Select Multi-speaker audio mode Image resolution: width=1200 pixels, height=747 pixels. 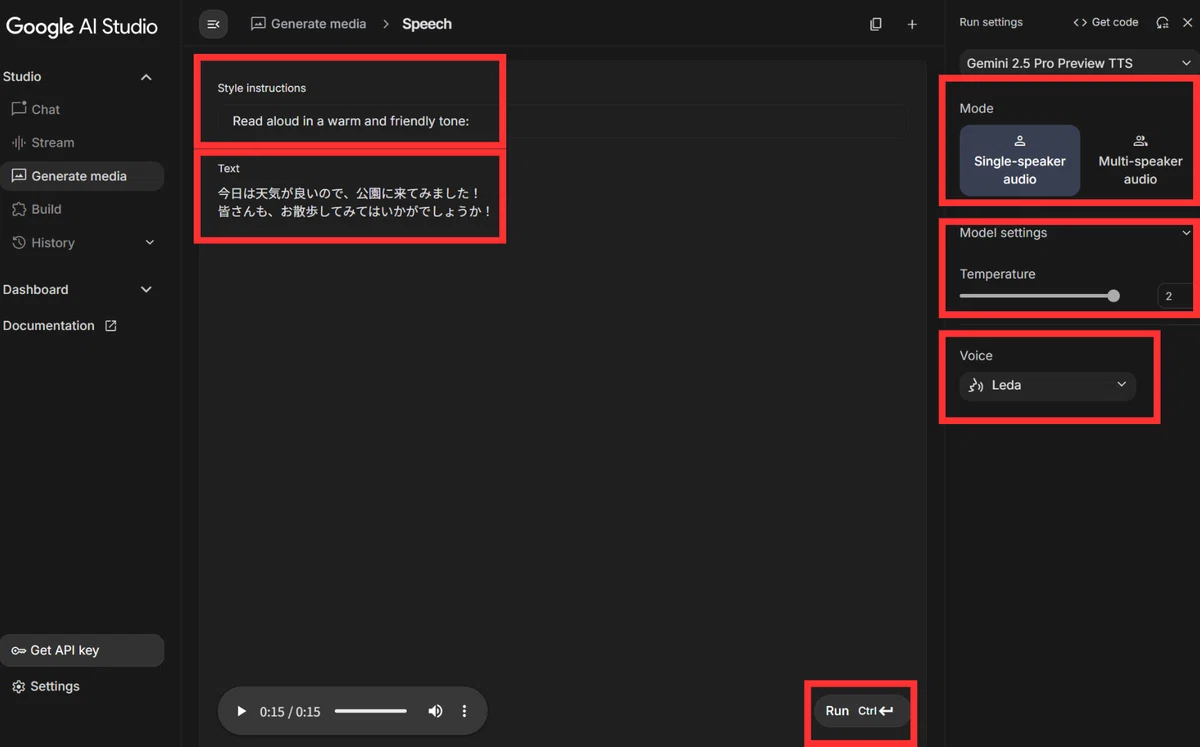pos(1140,160)
